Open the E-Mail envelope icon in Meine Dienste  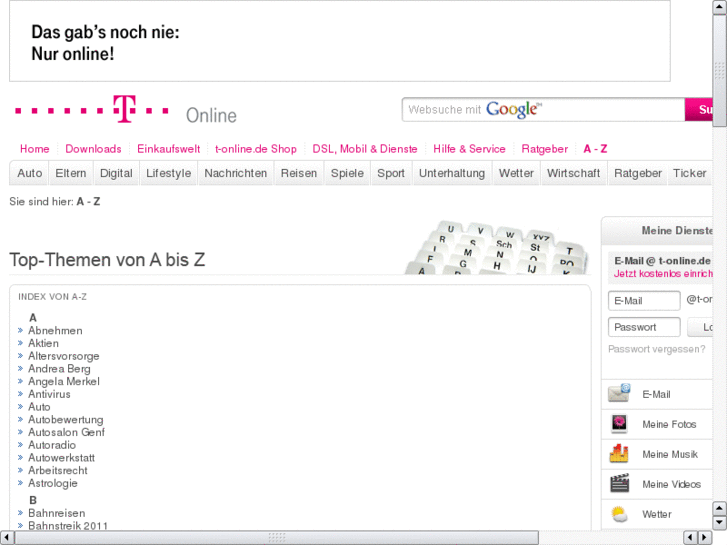(619, 393)
